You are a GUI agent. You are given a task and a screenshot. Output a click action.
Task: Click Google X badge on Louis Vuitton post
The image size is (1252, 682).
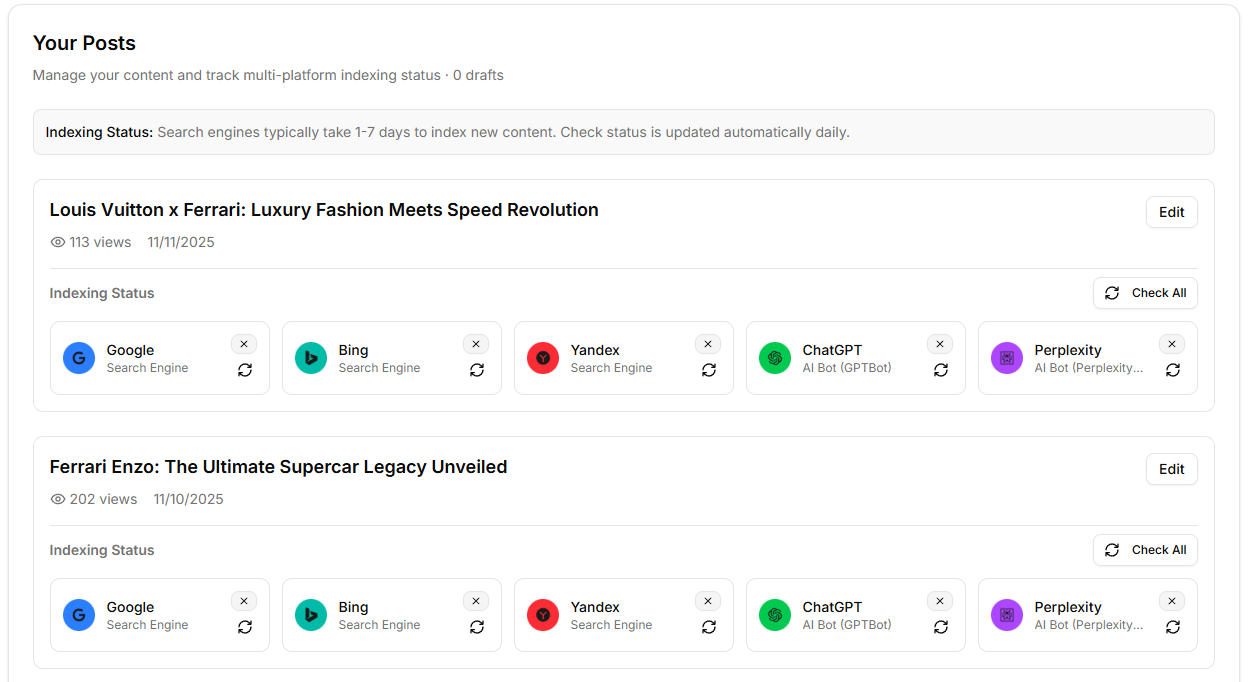[x=244, y=344]
